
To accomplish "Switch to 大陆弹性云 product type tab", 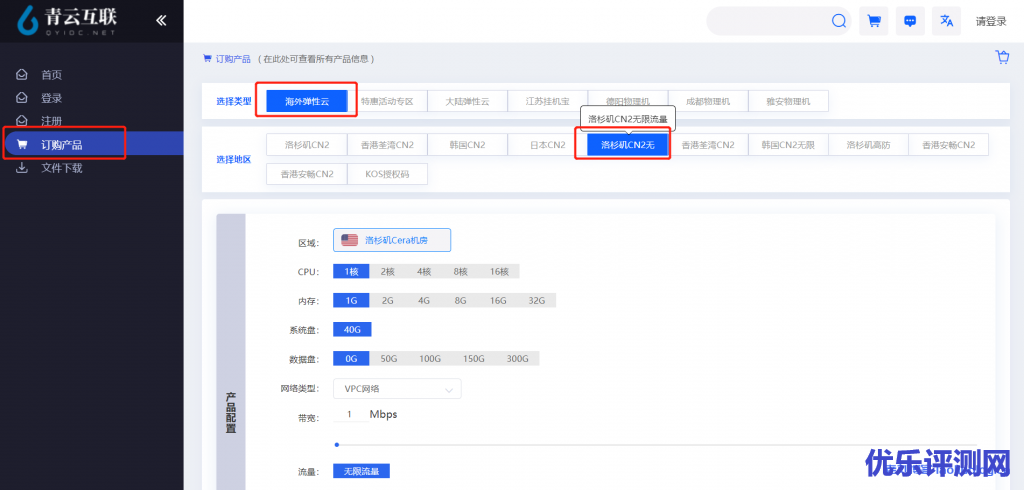I will 468,101.
